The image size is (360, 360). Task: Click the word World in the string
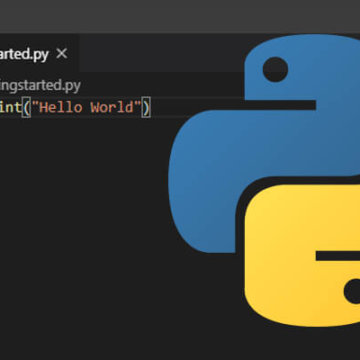point(112,108)
